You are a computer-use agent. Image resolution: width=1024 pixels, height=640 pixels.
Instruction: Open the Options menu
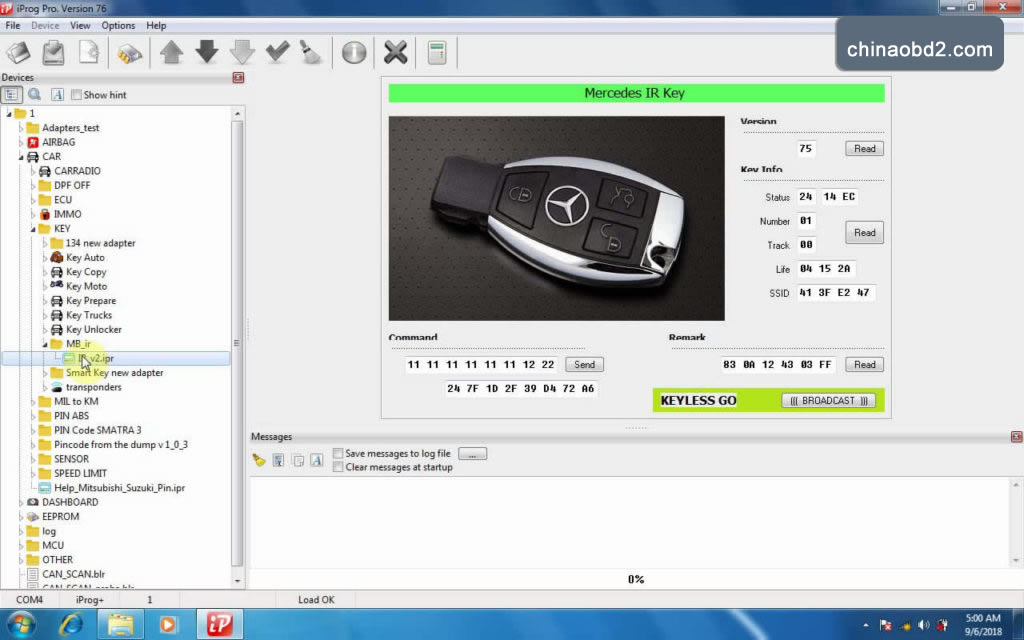click(118, 25)
